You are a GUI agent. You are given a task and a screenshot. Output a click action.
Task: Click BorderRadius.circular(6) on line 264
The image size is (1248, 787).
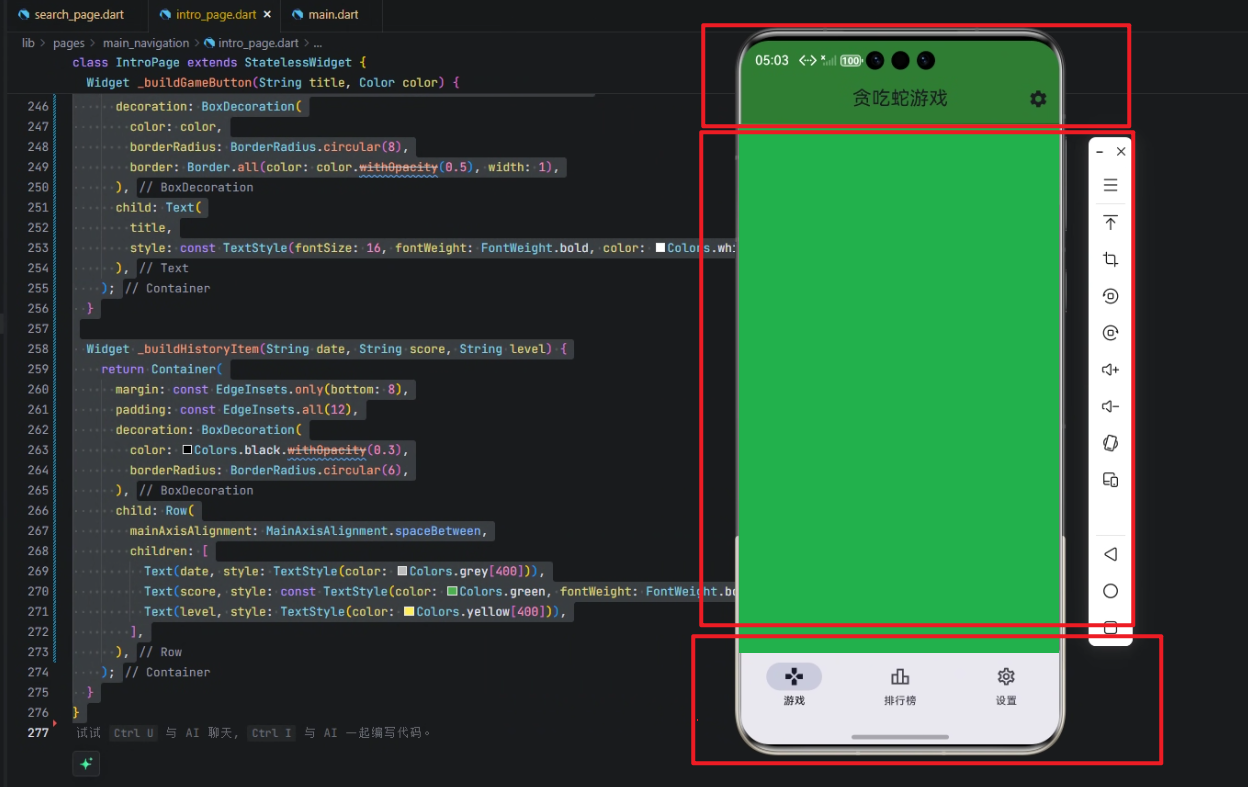pyautogui.click(x=316, y=470)
